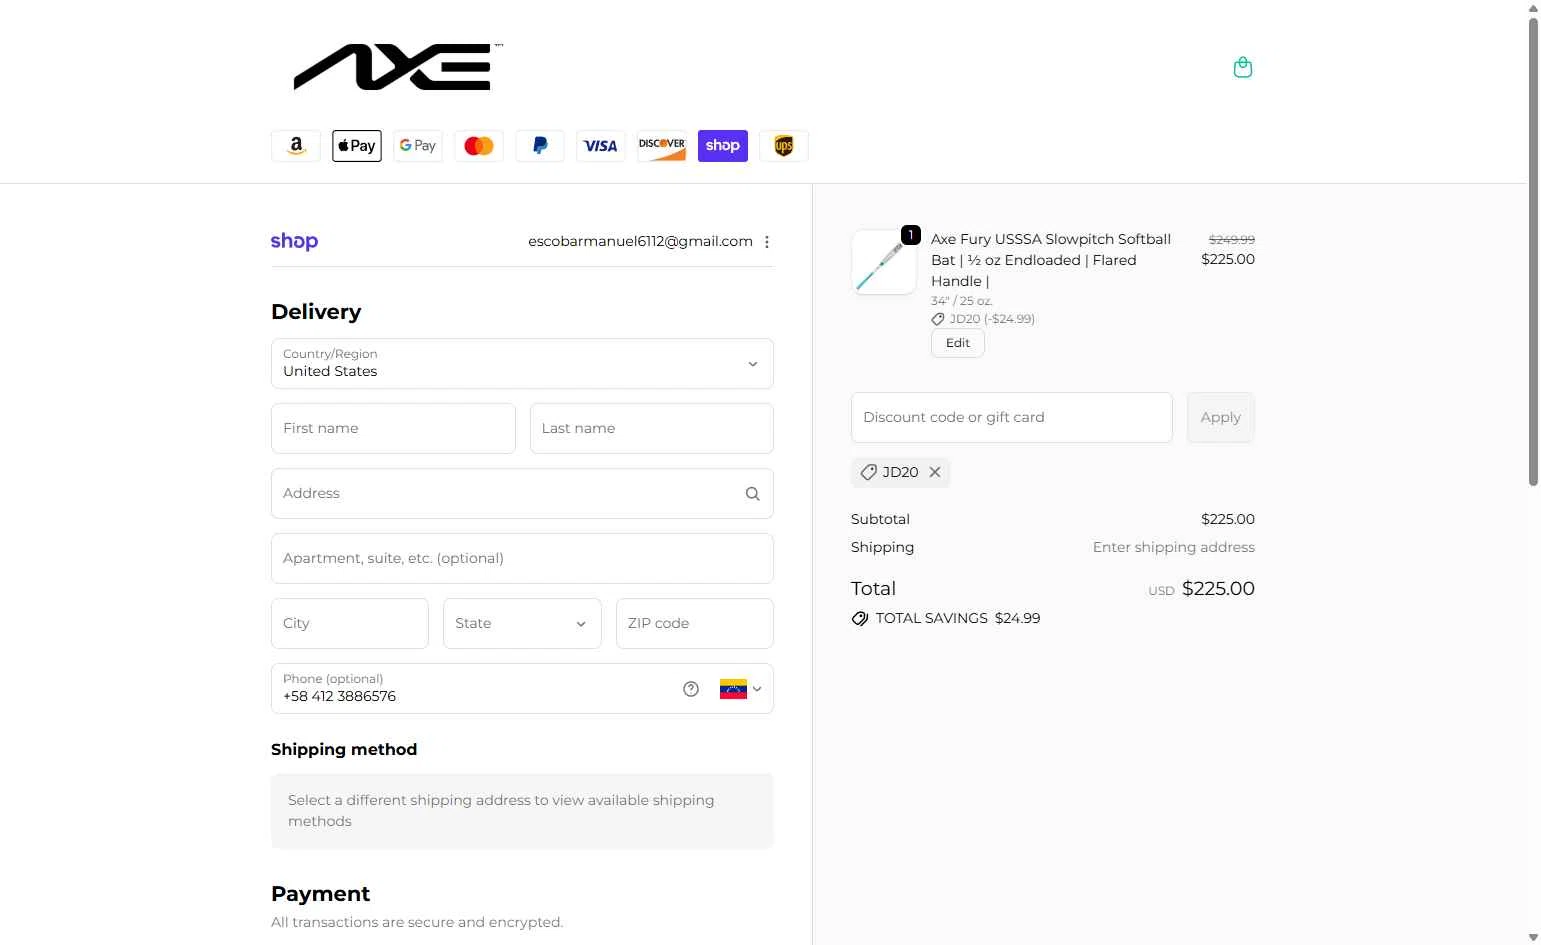Focus the Apartment, suite, etc. field

coord(522,559)
